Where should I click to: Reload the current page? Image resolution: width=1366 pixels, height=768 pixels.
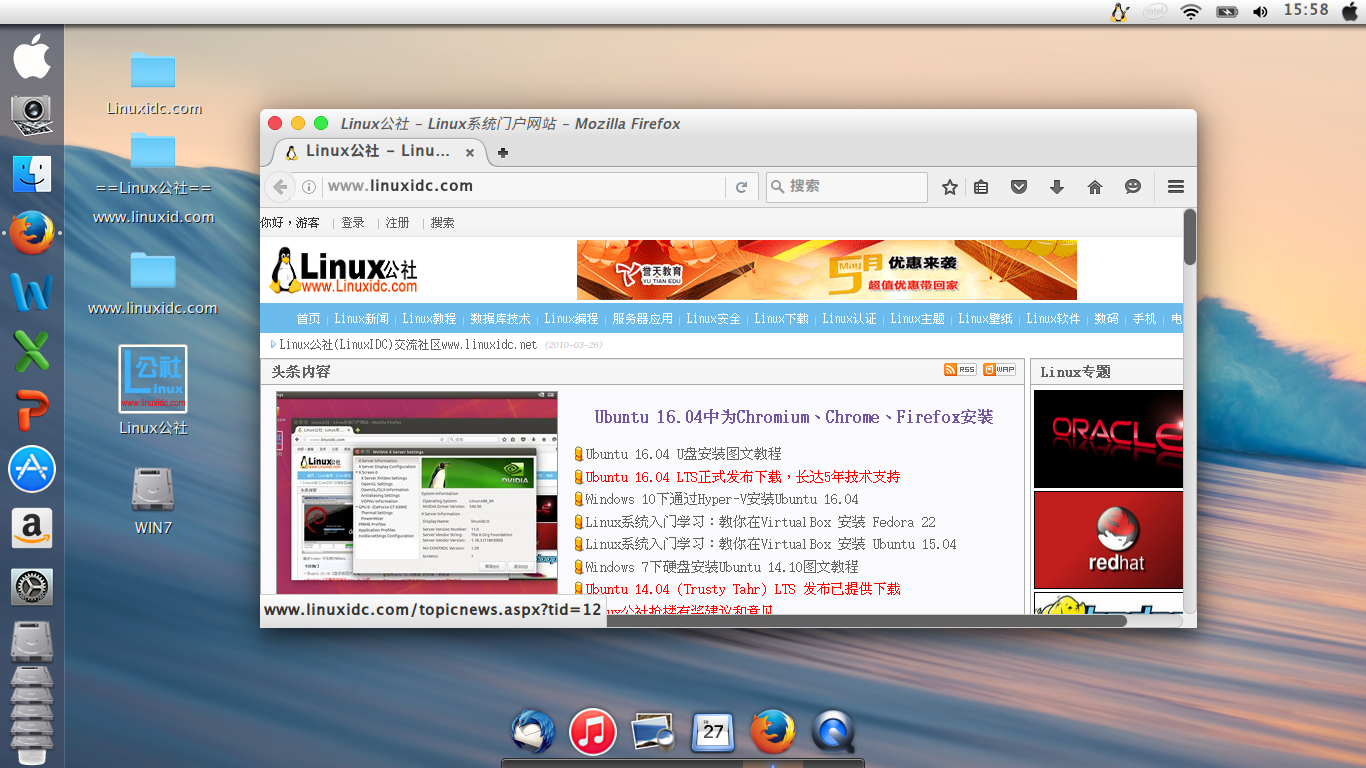tap(741, 187)
